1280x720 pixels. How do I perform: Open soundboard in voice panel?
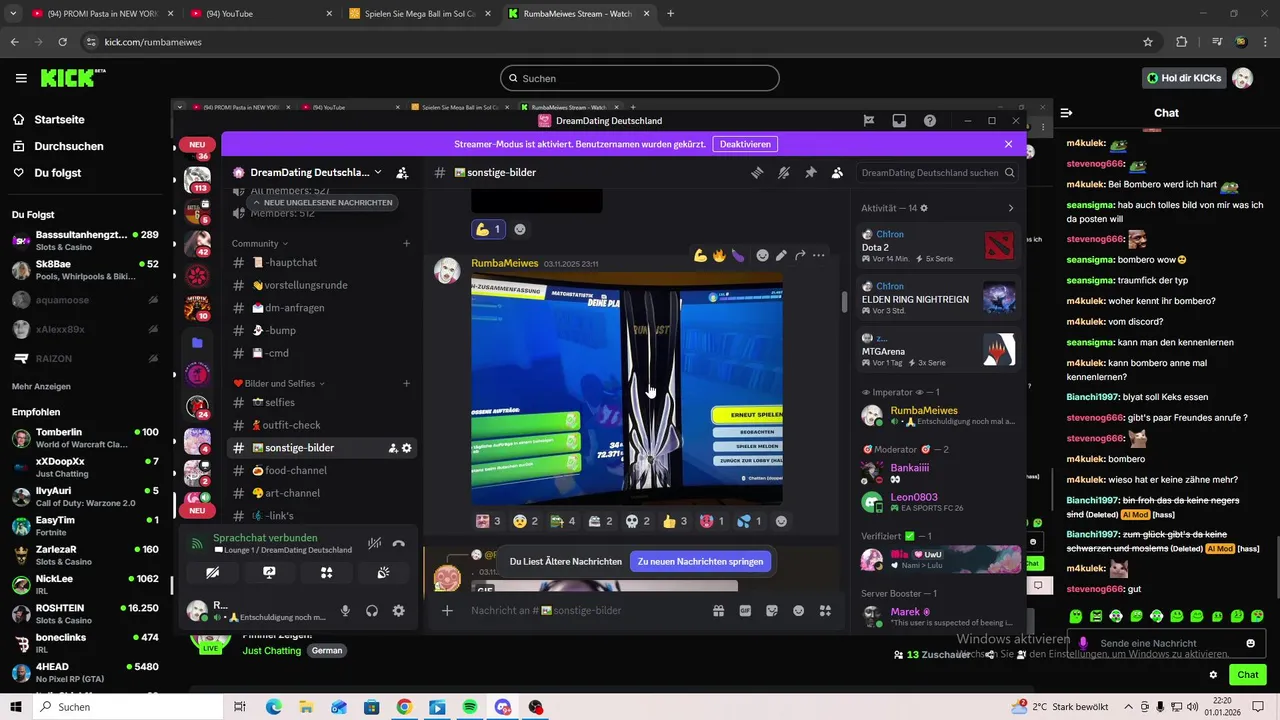[383, 573]
